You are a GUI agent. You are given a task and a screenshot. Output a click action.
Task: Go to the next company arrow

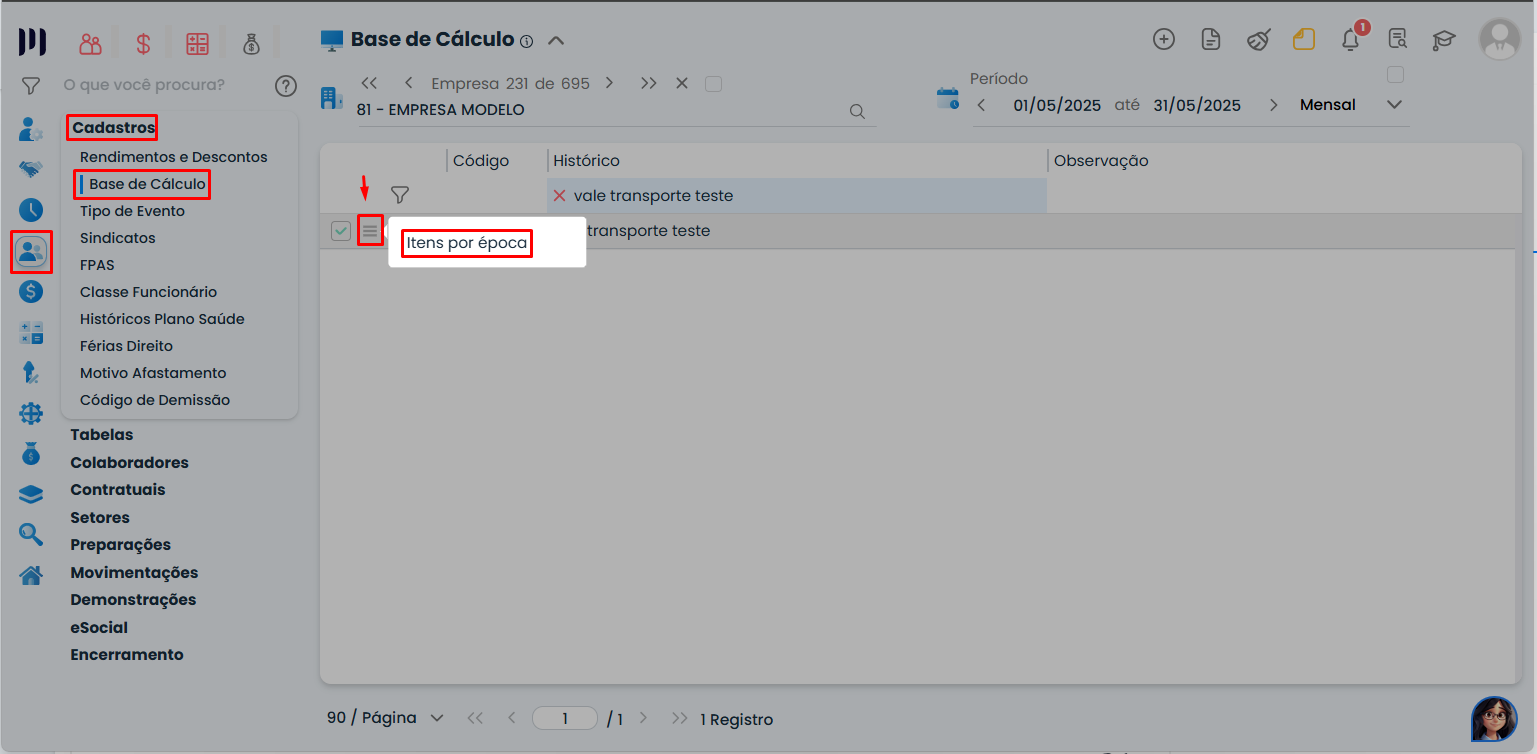pos(609,84)
